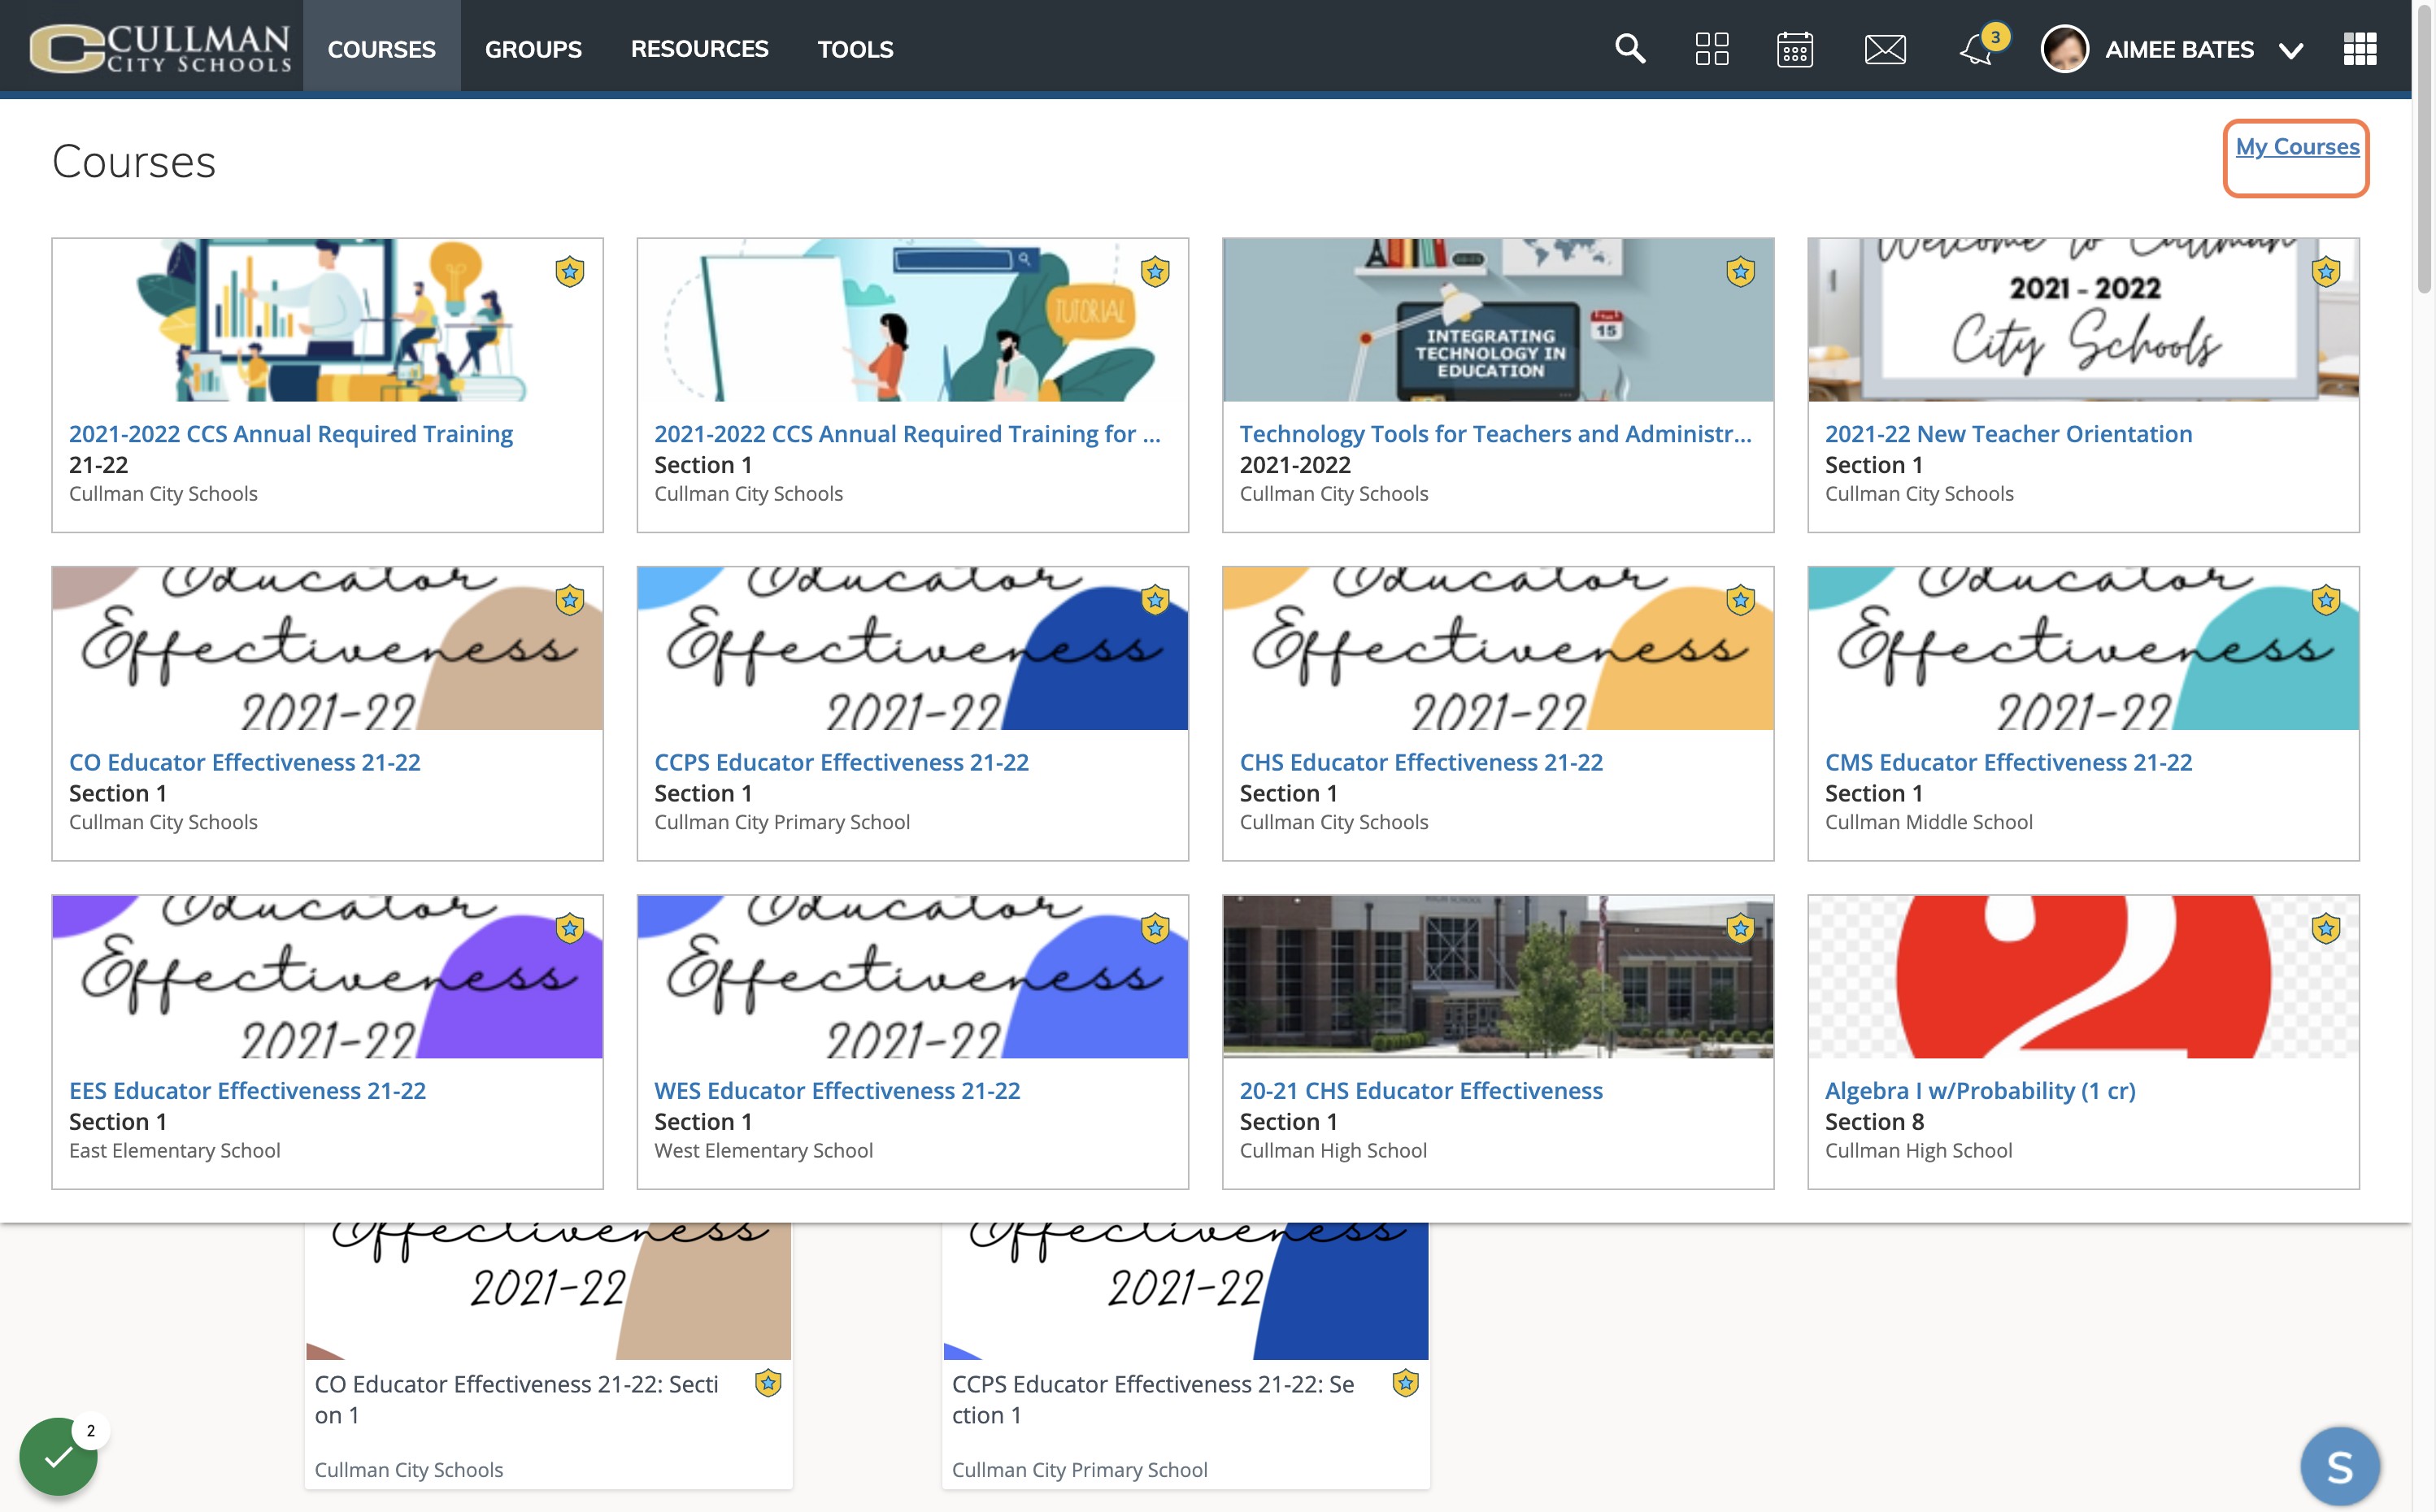The image size is (2436, 1512).
Task: Open the messages envelope icon
Action: pos(1885,48)
